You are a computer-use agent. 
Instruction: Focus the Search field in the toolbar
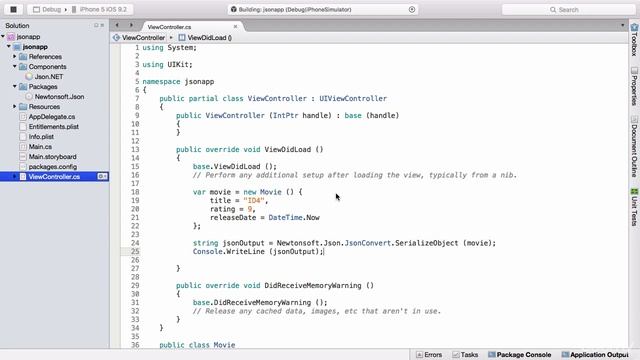tap(568, 9)
